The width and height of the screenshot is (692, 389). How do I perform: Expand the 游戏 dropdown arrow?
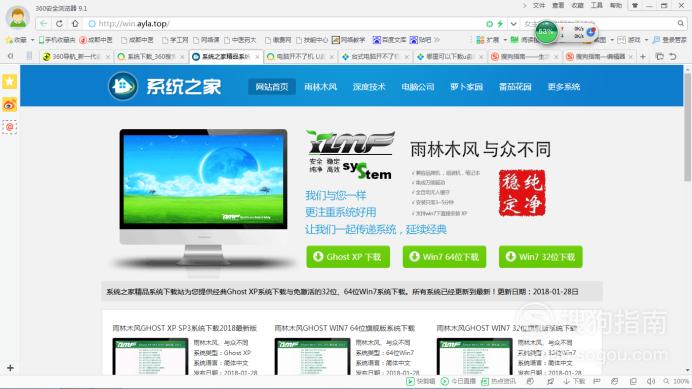pyautogui.click(x=646, y=40)
